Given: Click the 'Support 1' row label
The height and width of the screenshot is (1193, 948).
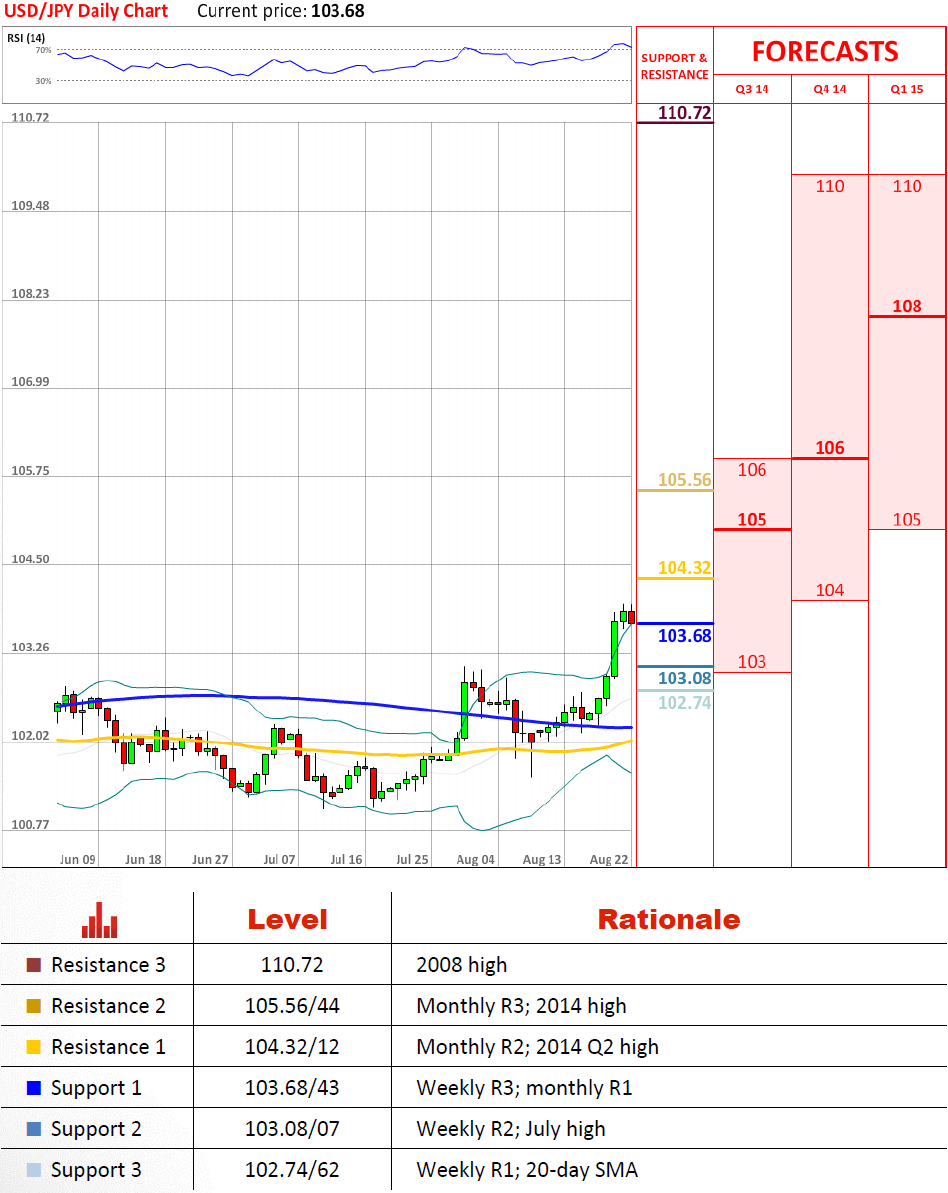Looking at the screenshot, I should [96, 1089].
